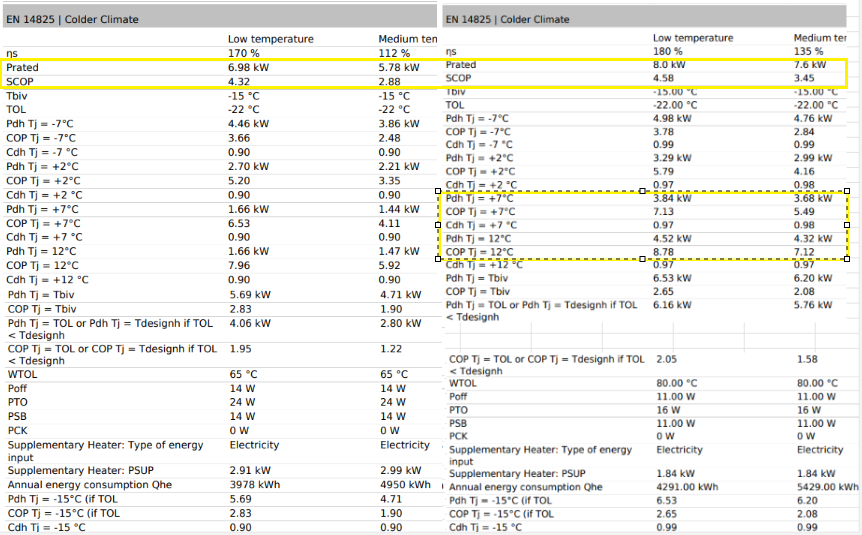Select the 170 % ηs value

[245, 53]
